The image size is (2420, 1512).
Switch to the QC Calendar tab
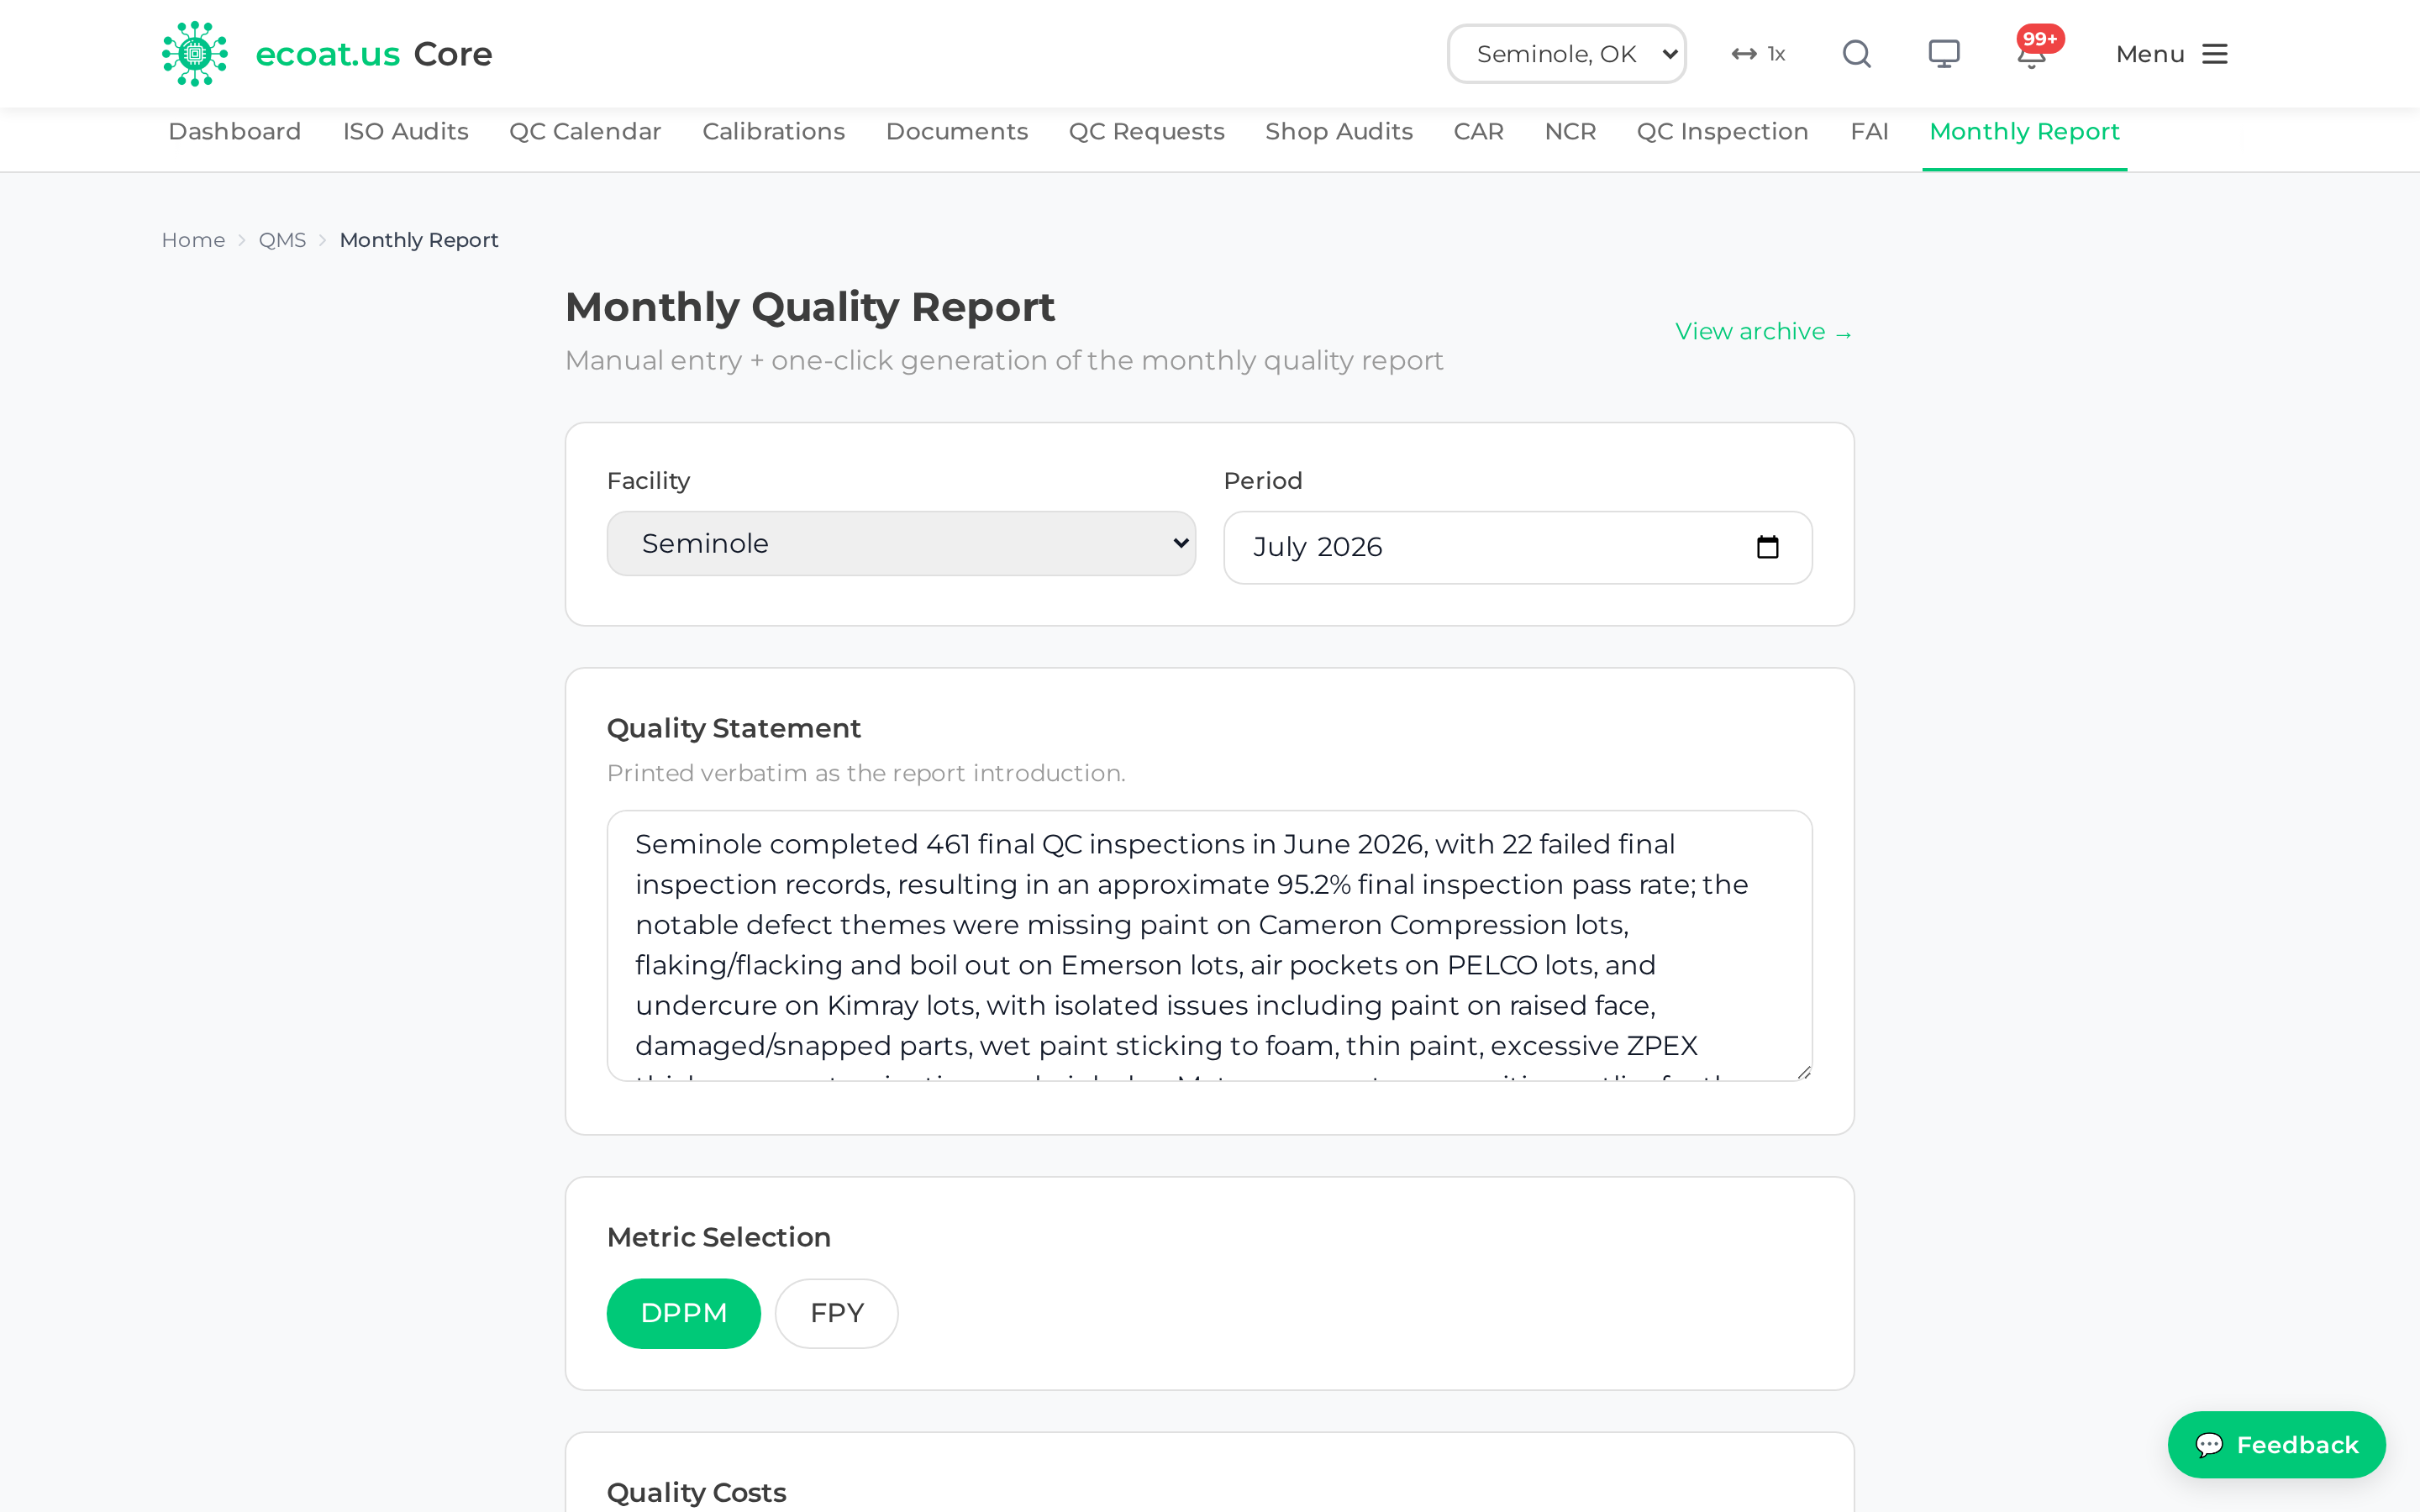(x=585, y=132)
